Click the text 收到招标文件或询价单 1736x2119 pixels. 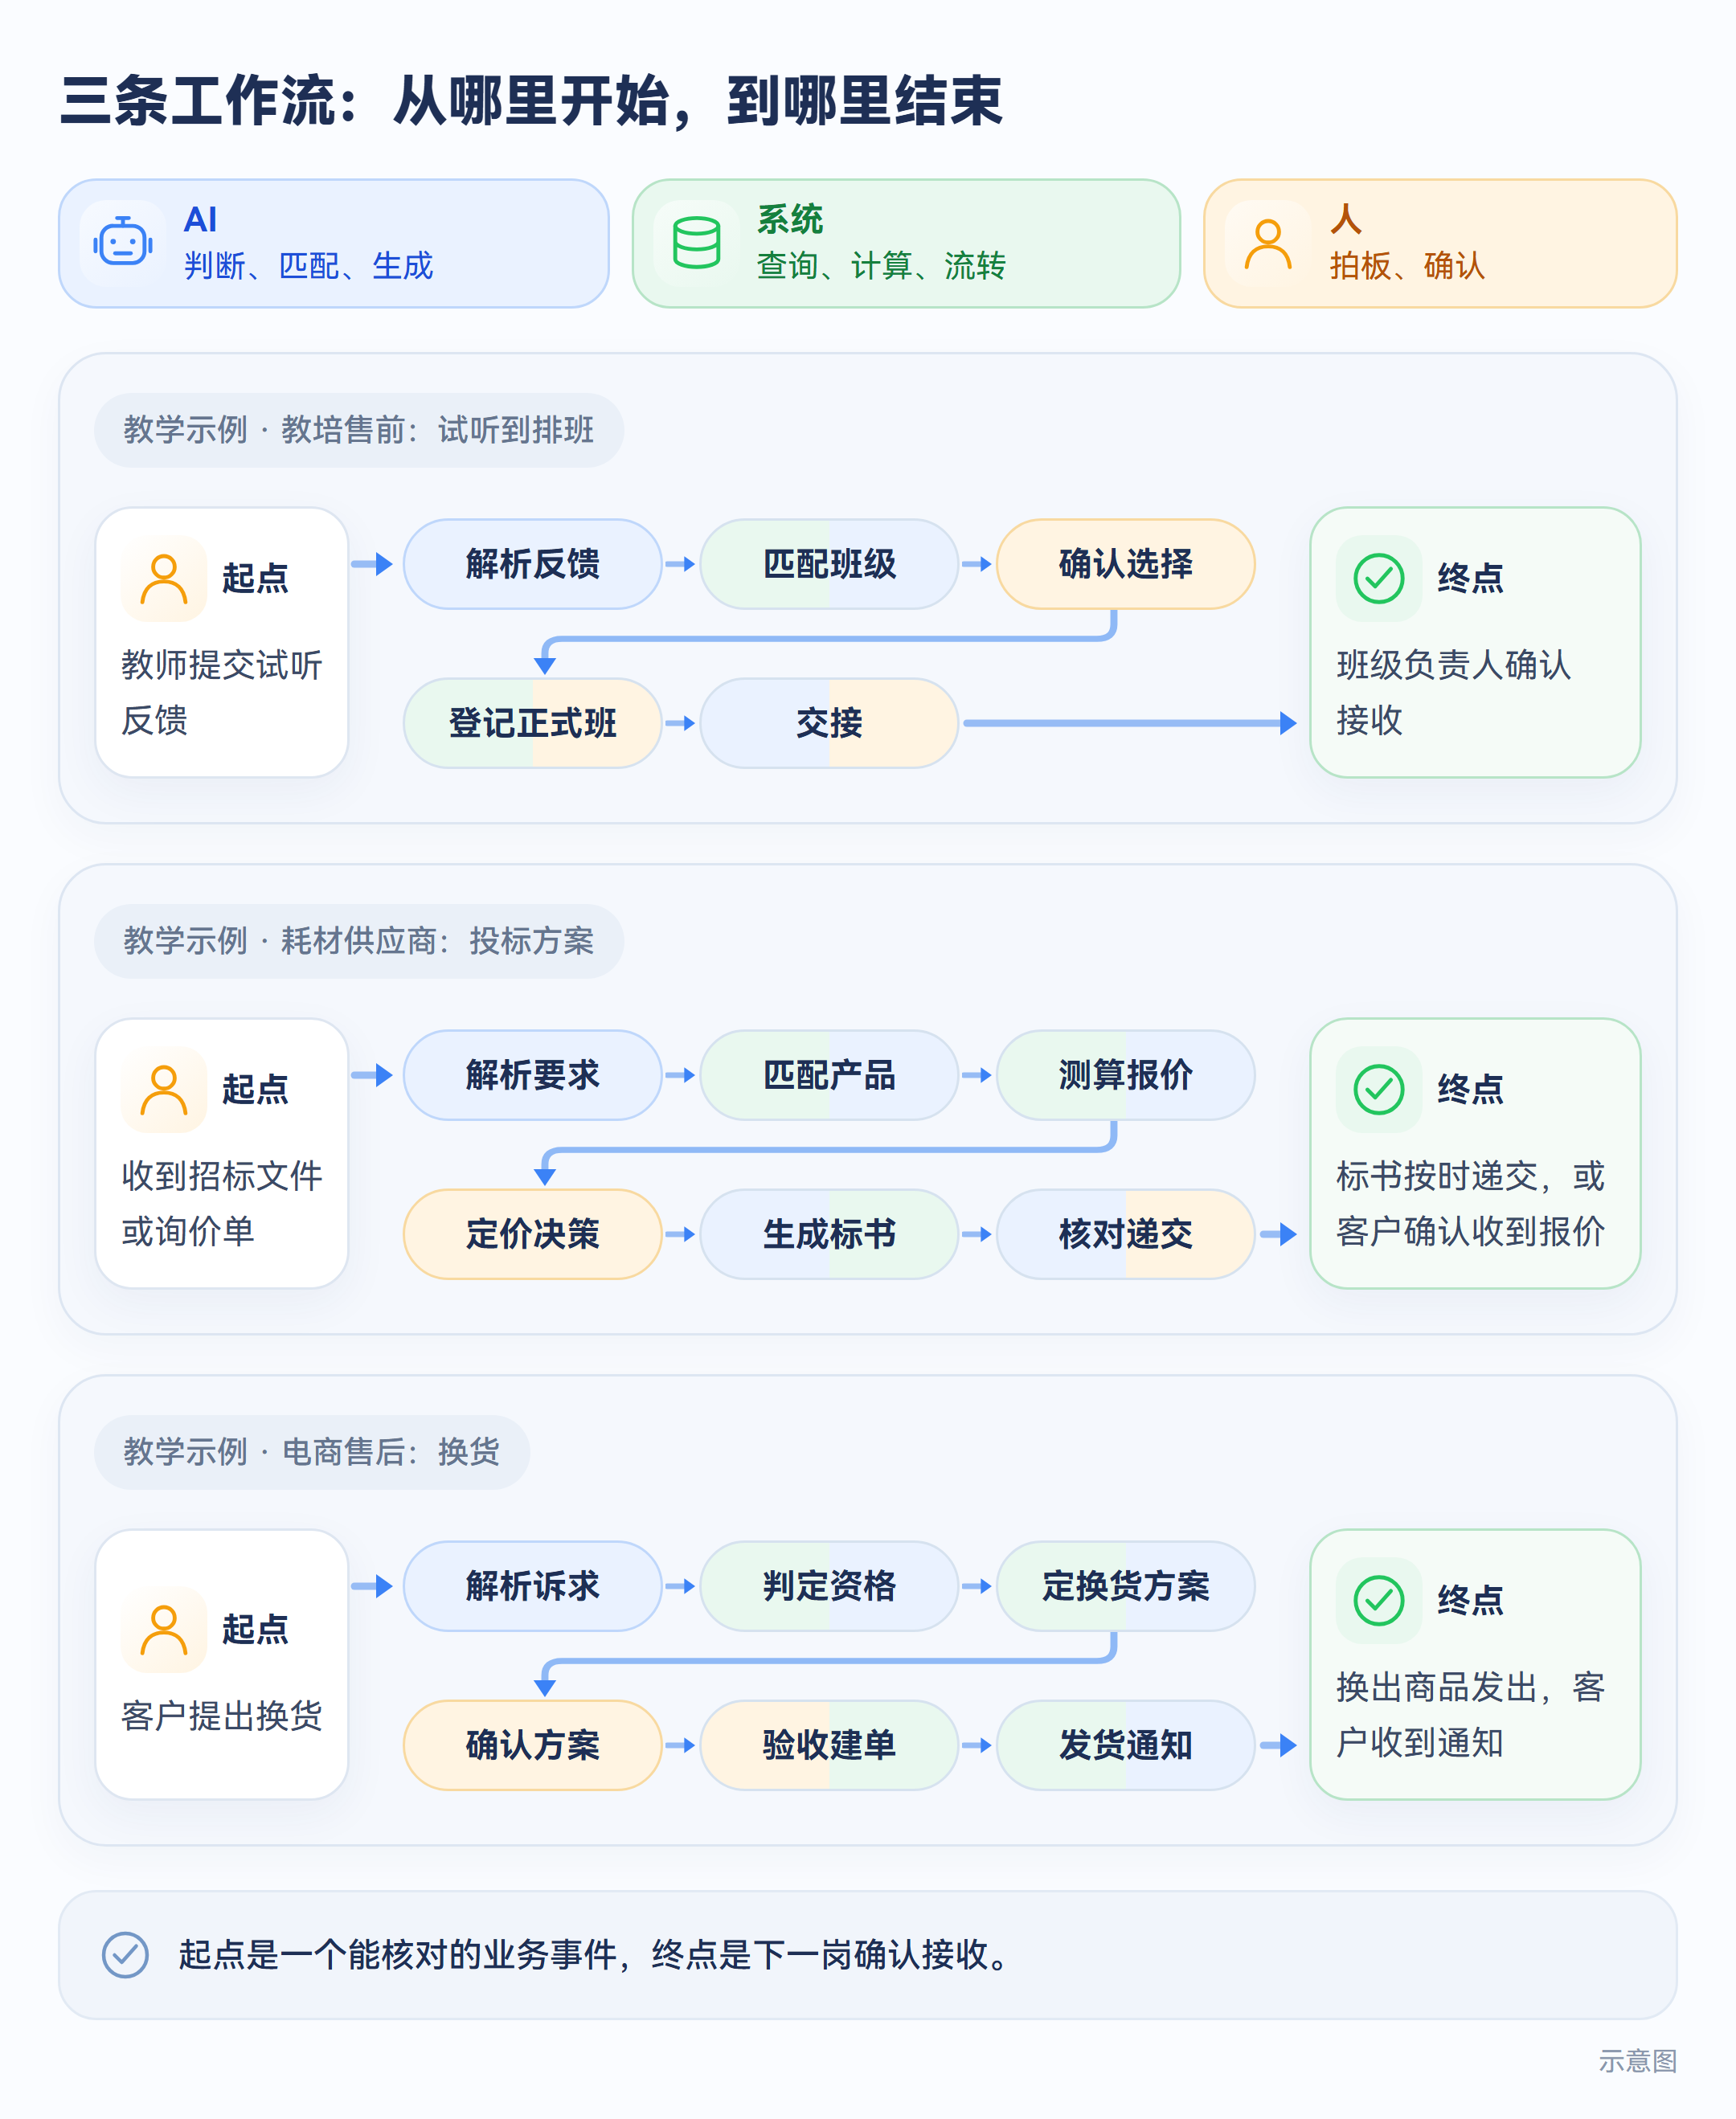tap(221, 1203)
